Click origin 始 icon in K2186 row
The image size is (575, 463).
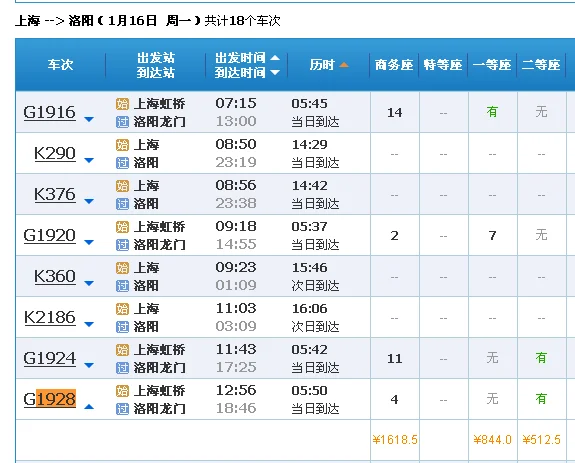(122, 309)
